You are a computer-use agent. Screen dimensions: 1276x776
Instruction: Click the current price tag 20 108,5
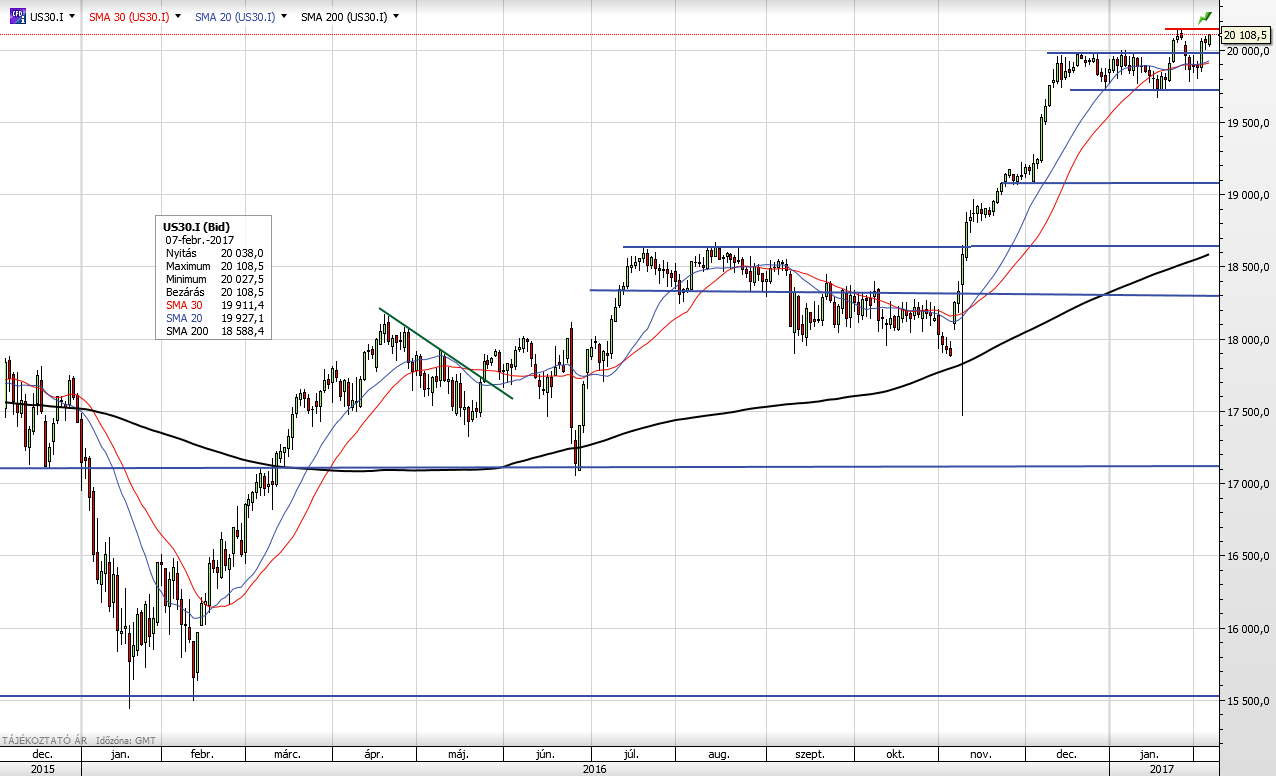pyautogui.click(x=1246, y=35)
